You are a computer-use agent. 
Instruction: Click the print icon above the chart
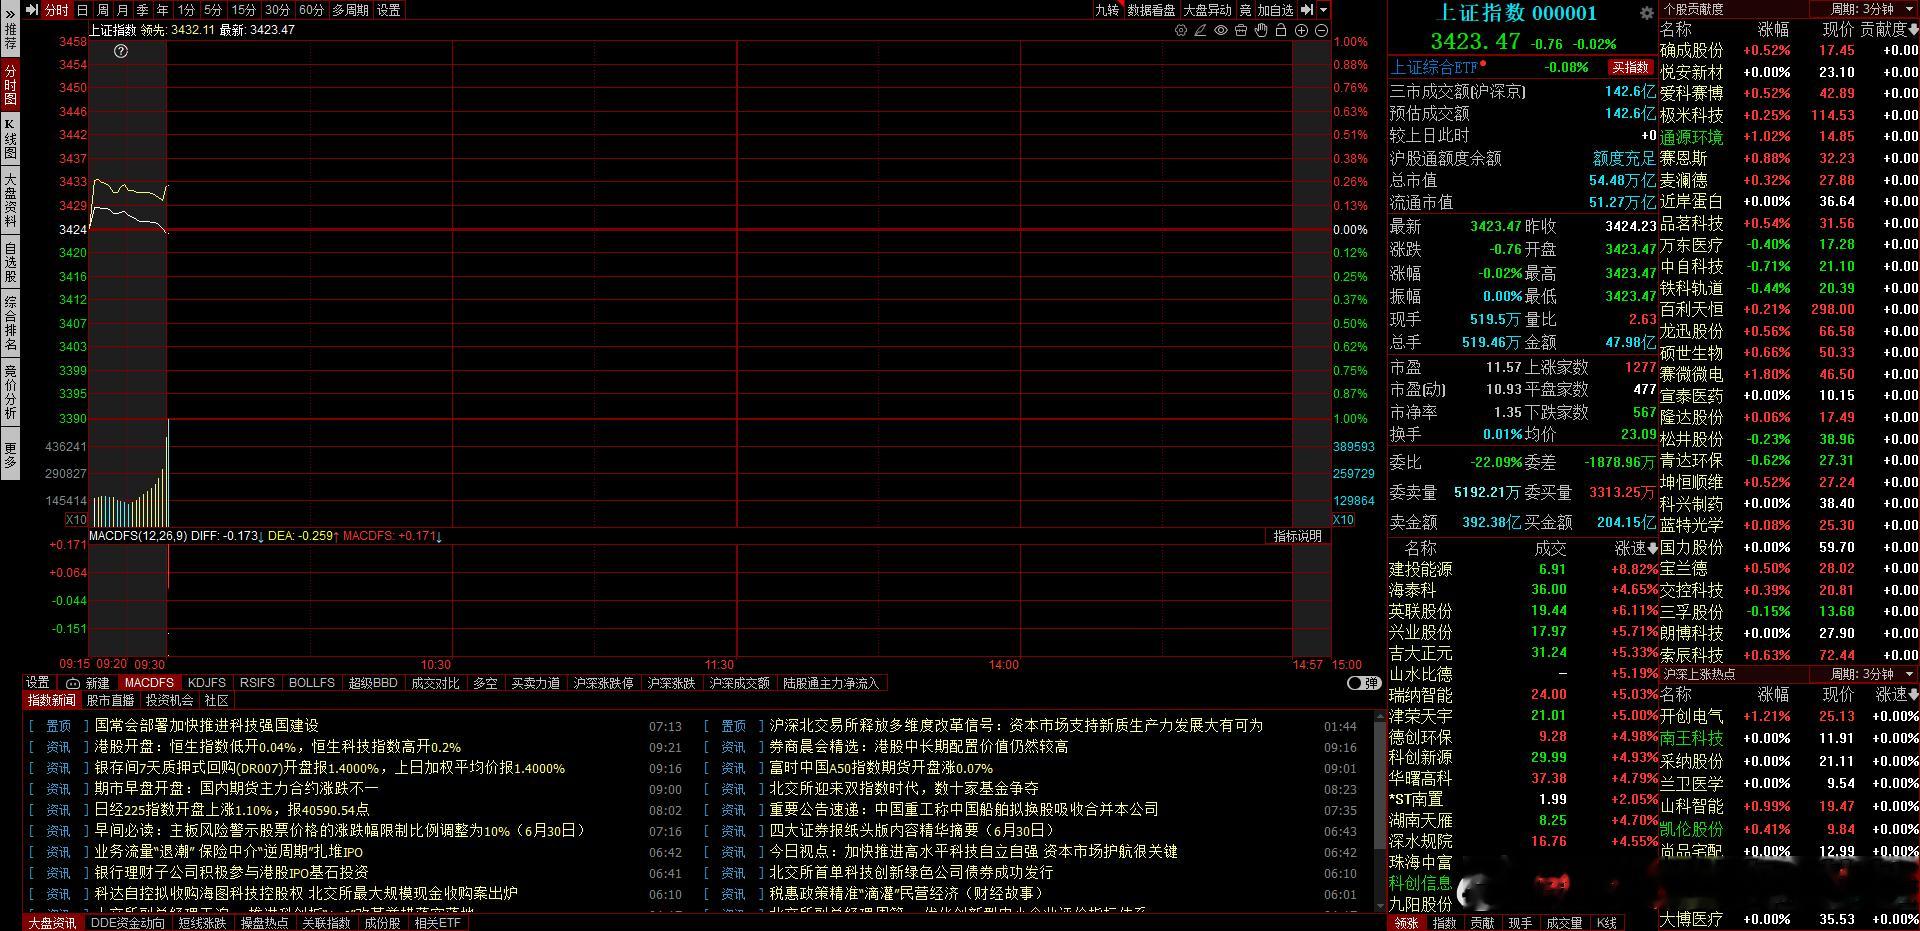(x=1241, y=30)
